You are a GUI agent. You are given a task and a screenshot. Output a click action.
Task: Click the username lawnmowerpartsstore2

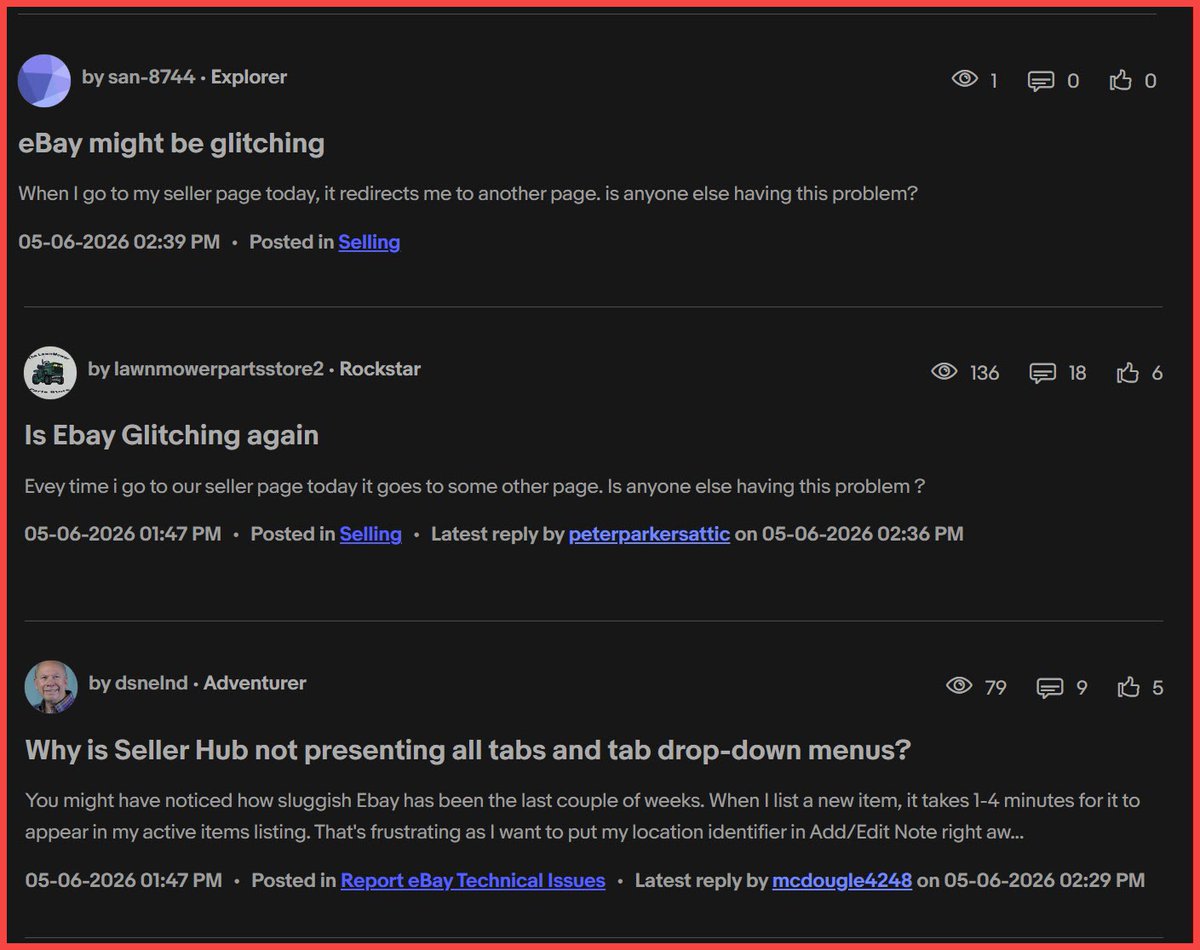pyautogui.click(x=218, y=369)
